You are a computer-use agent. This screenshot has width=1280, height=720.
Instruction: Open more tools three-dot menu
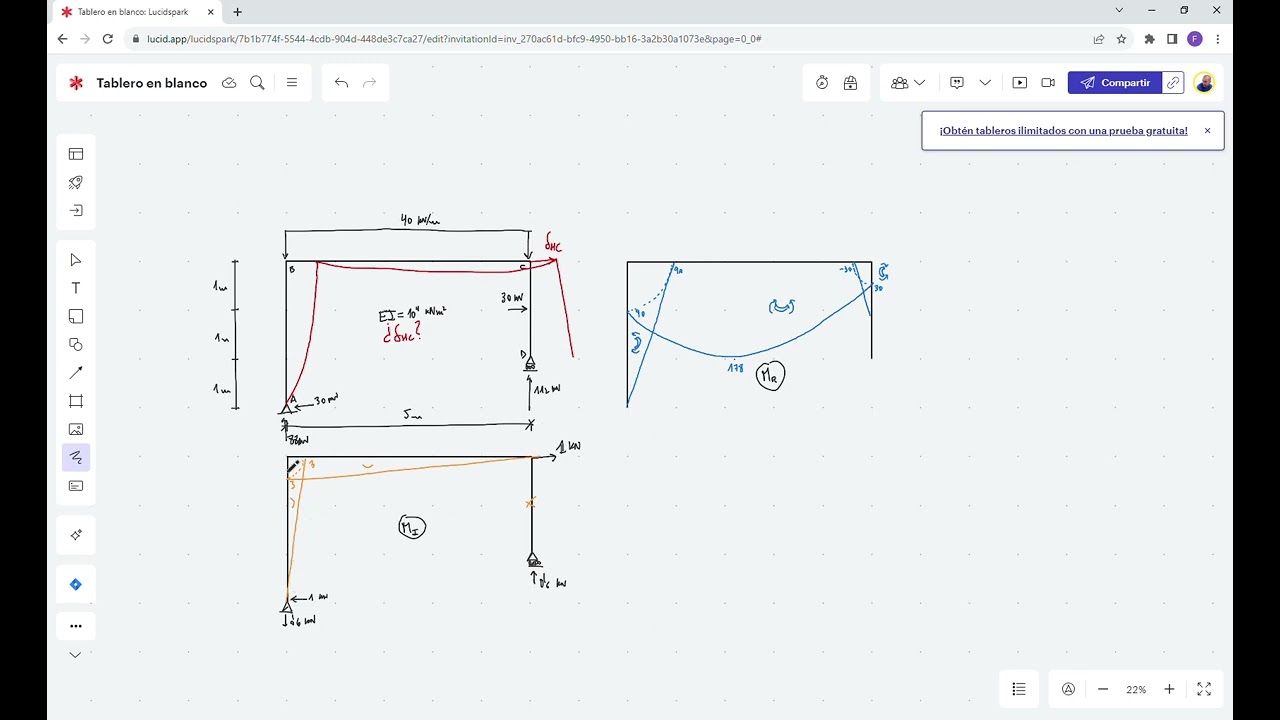[76, 626]
